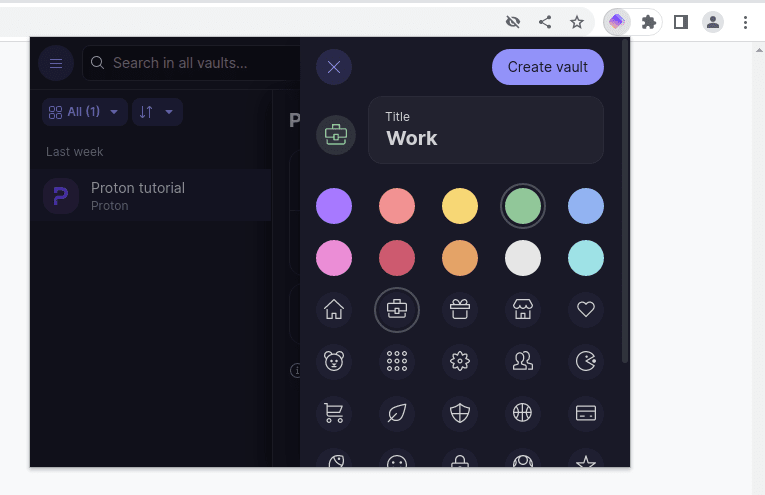Select the two people vault icon
This screenshot has height=495, width=765.
pyautogui.click(x=523, y=361)
